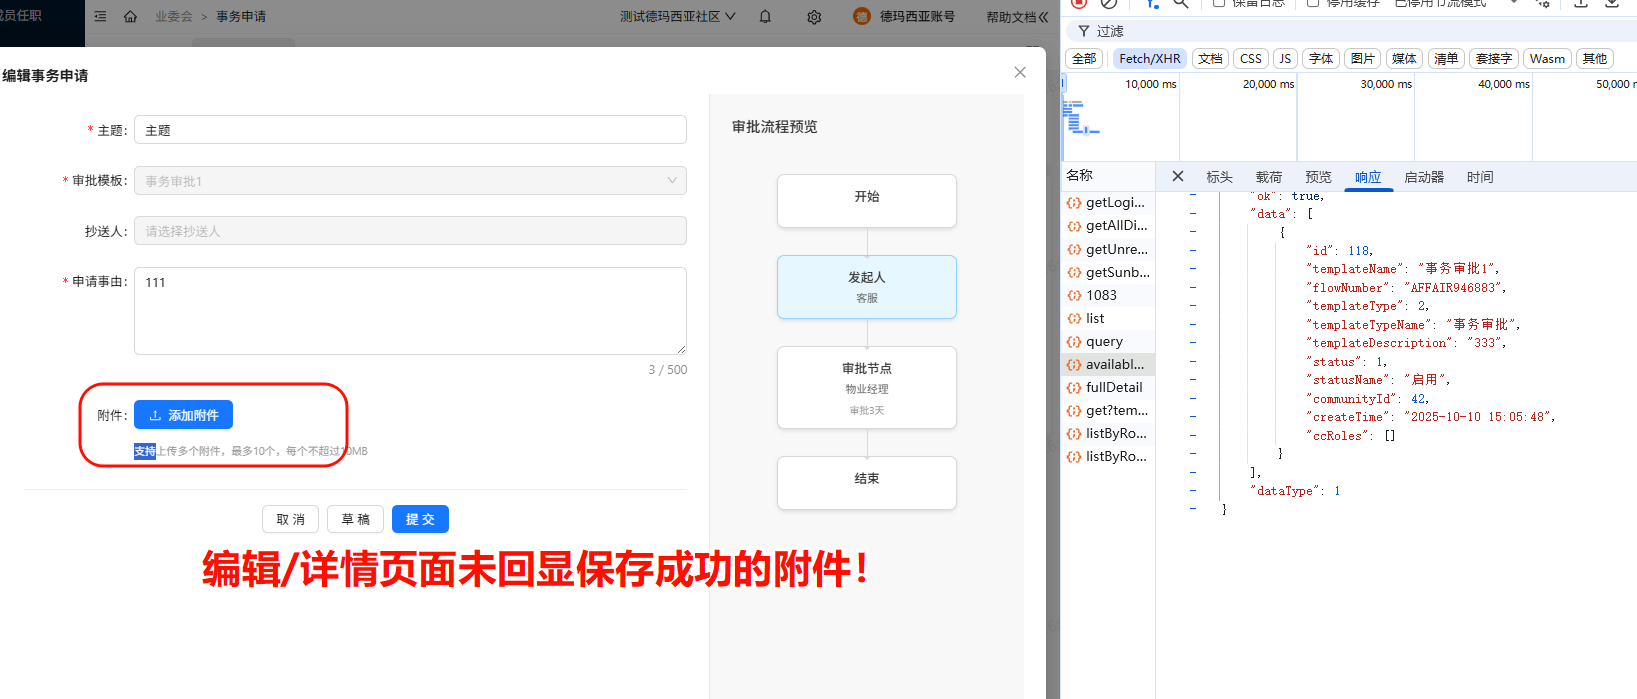
Task: Click the 添加附件 upload button
Action: (x=183, y=415)
